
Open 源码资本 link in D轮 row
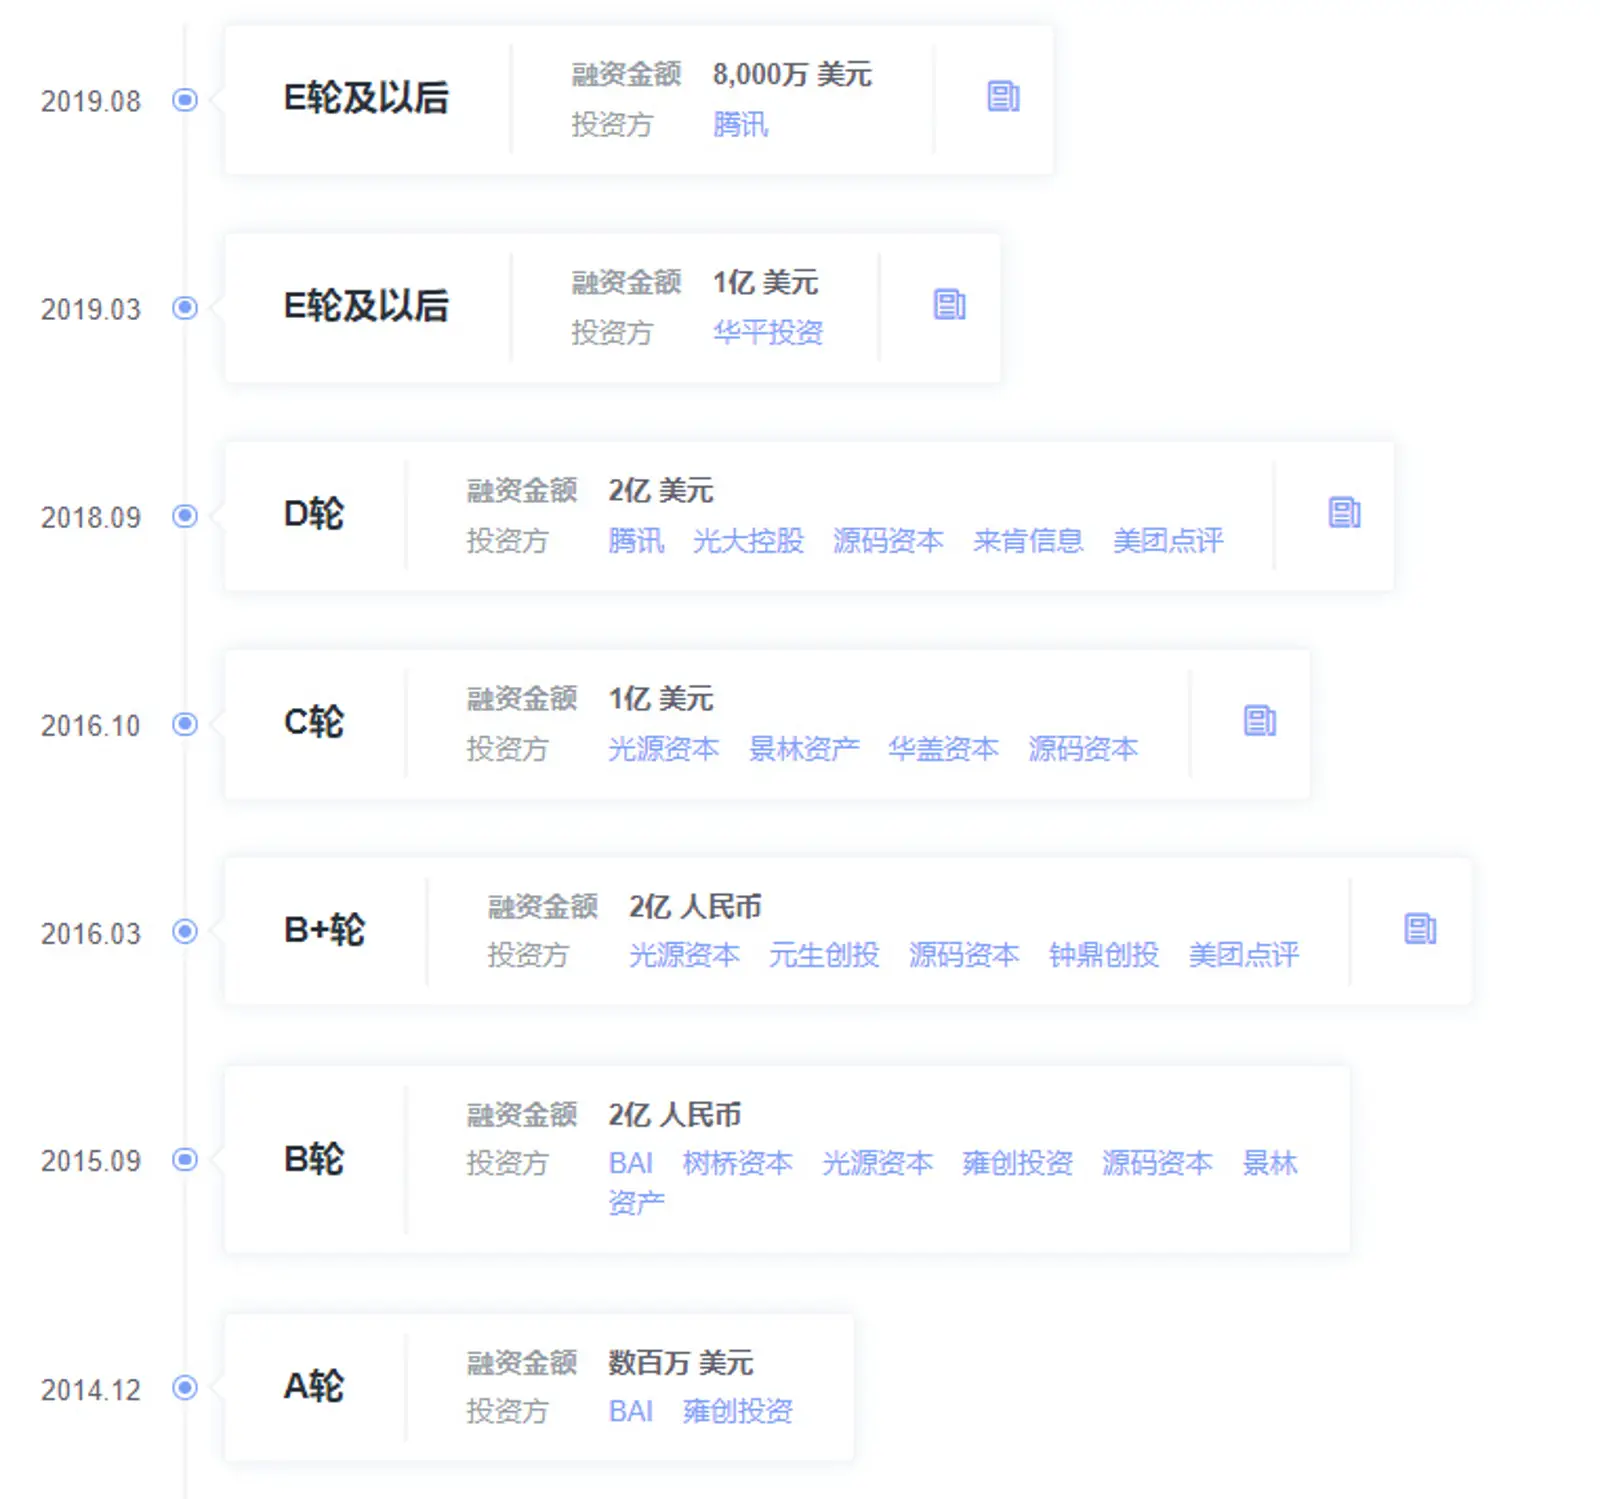889,541
